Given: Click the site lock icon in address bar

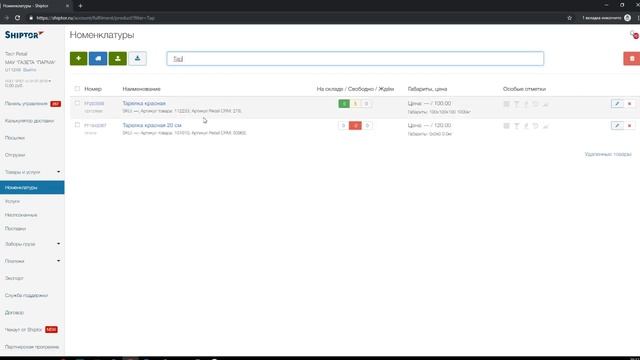Looking at the screenshot, I should 31,18.
